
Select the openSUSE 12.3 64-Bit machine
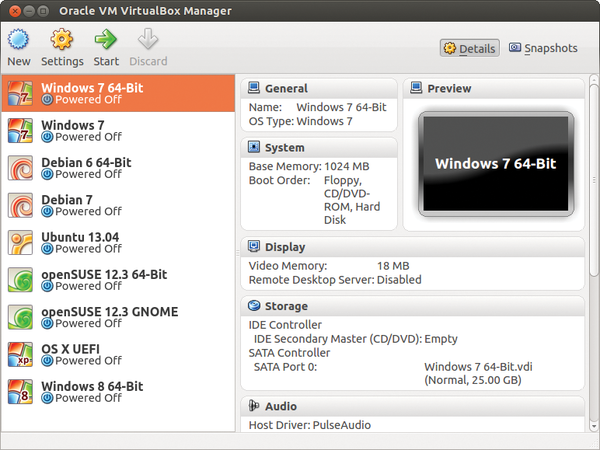(x=118, y=280)
